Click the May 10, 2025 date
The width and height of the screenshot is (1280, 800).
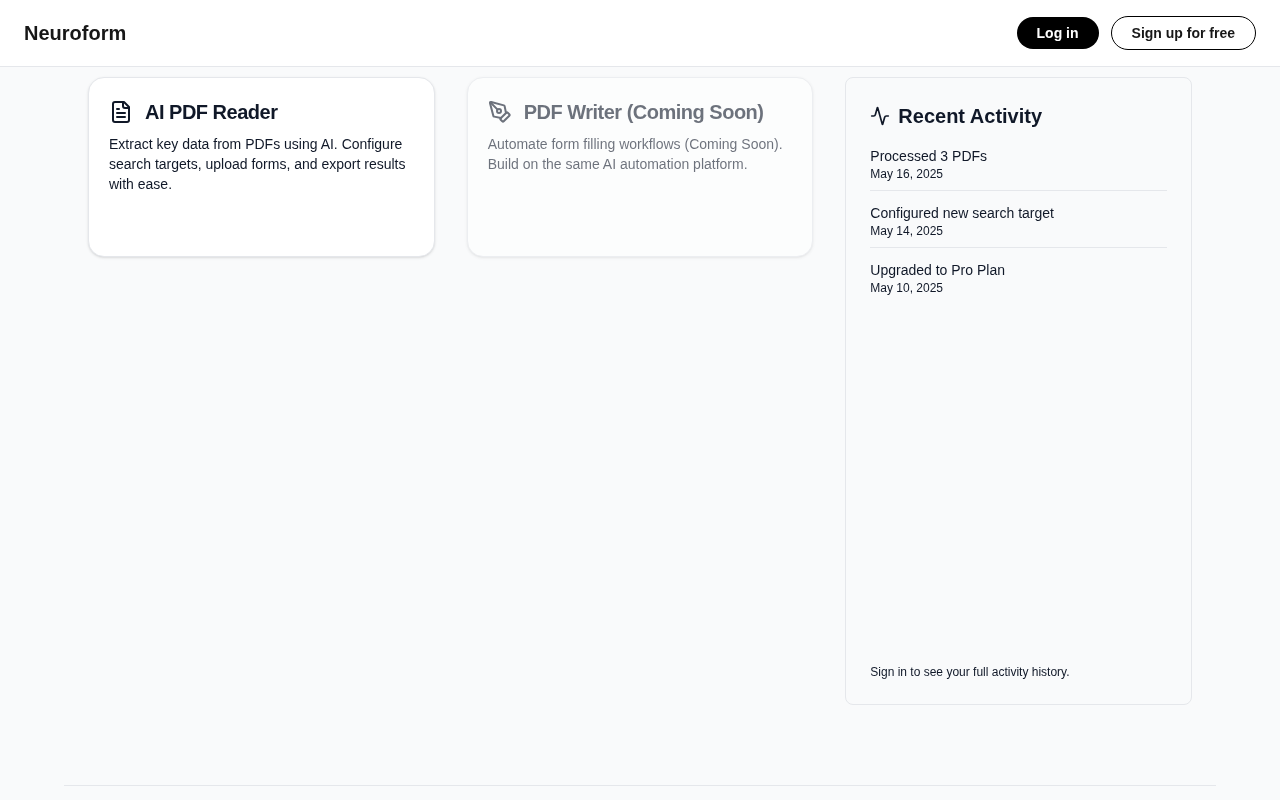[906, 288]
